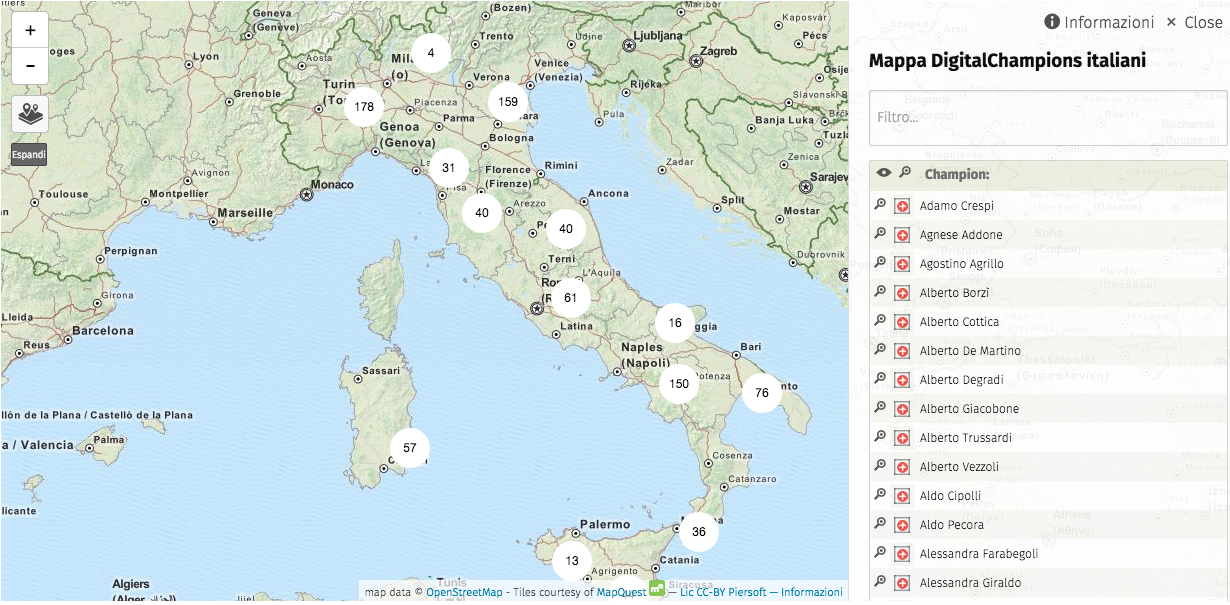
Task: Follow the MapQuest link
Action: coord(620,592)
